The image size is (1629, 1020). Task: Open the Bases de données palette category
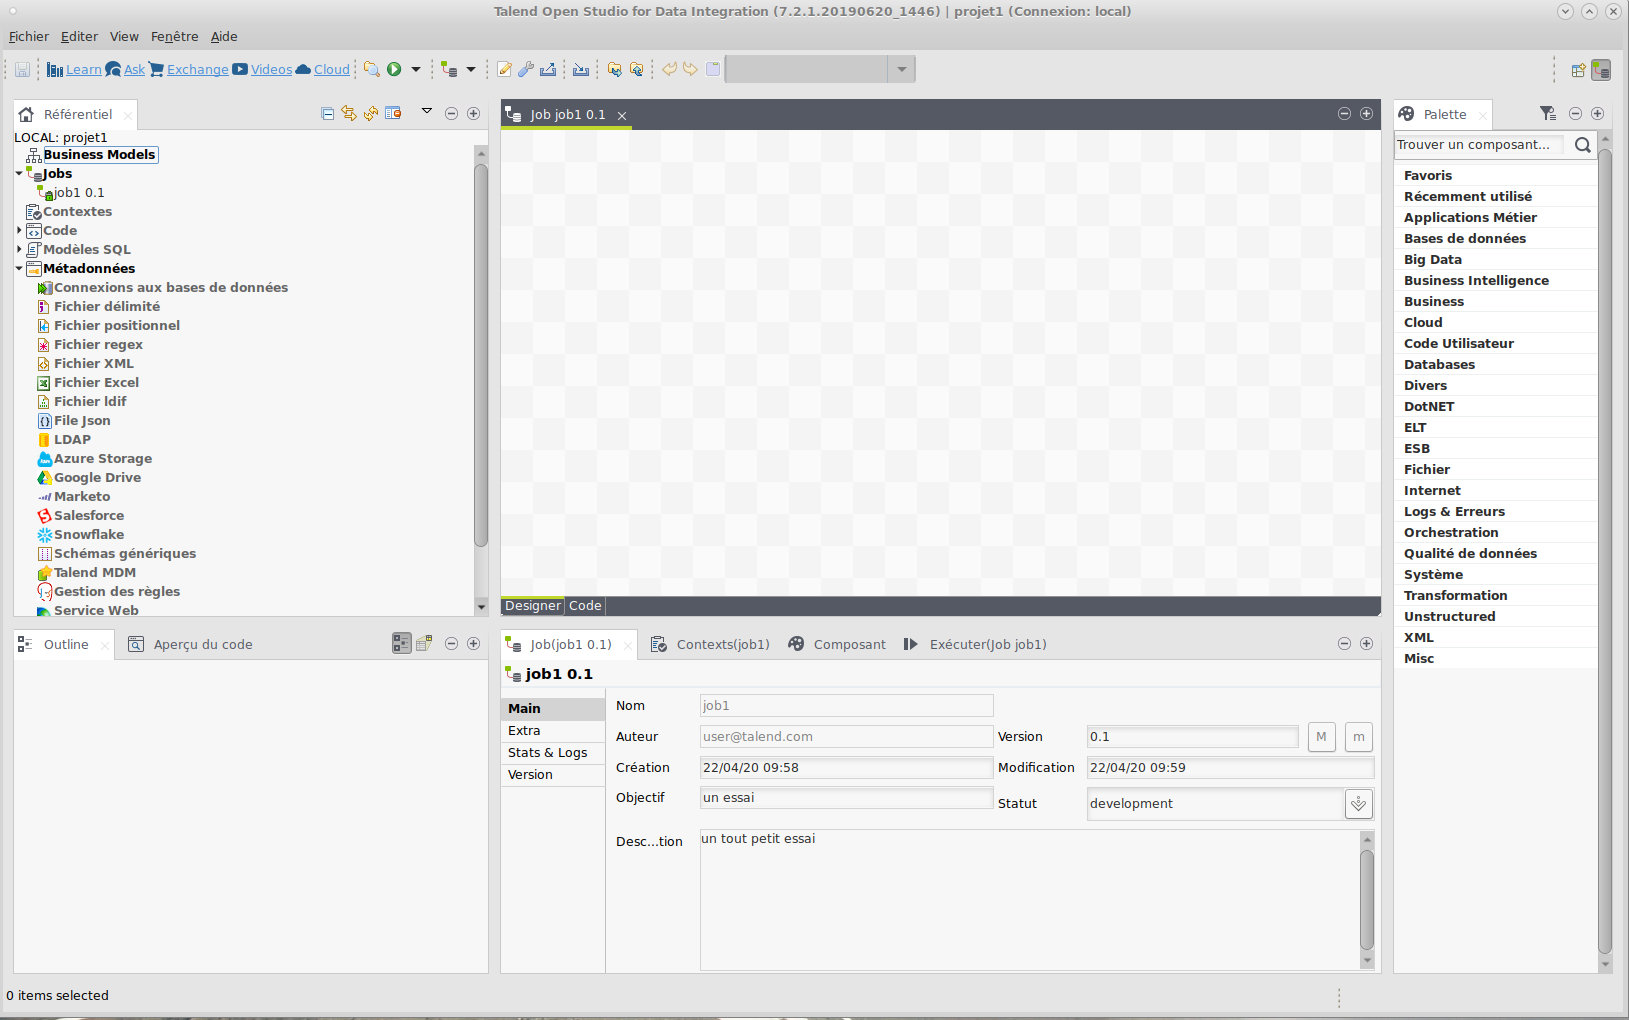coord(1464,239)
